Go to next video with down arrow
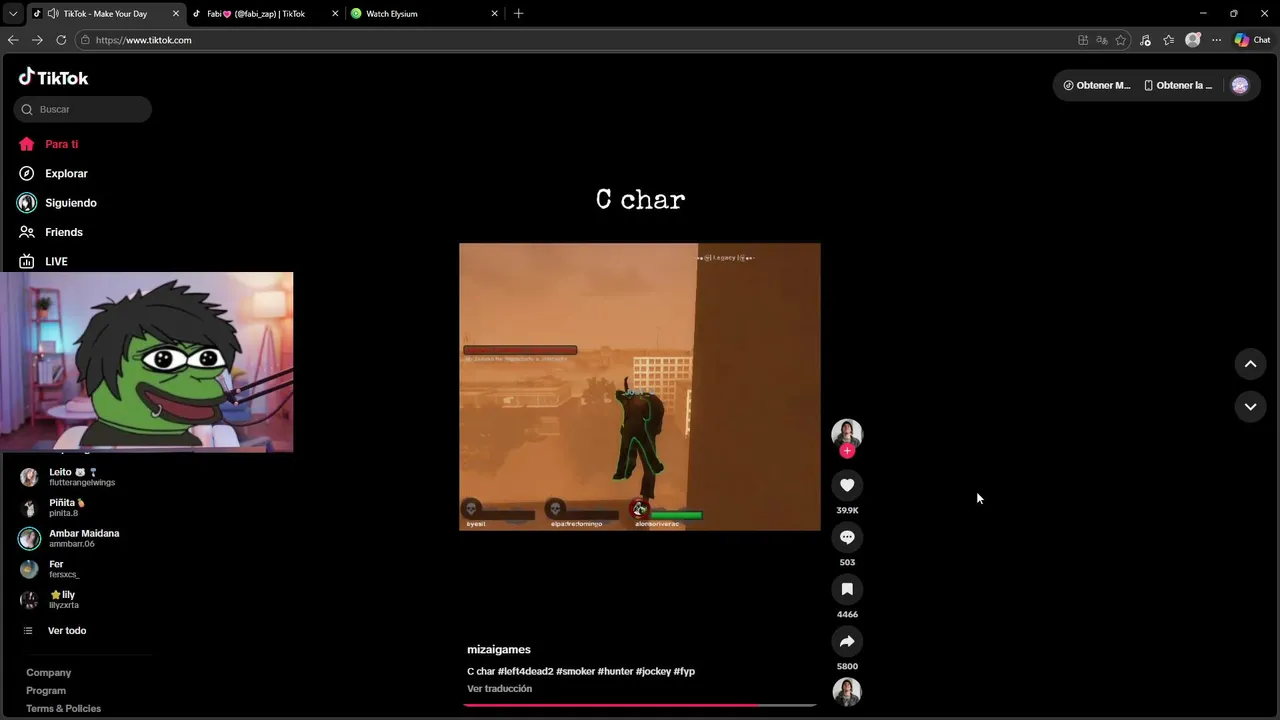The image size is (1280, 720). pos(1250,406)
